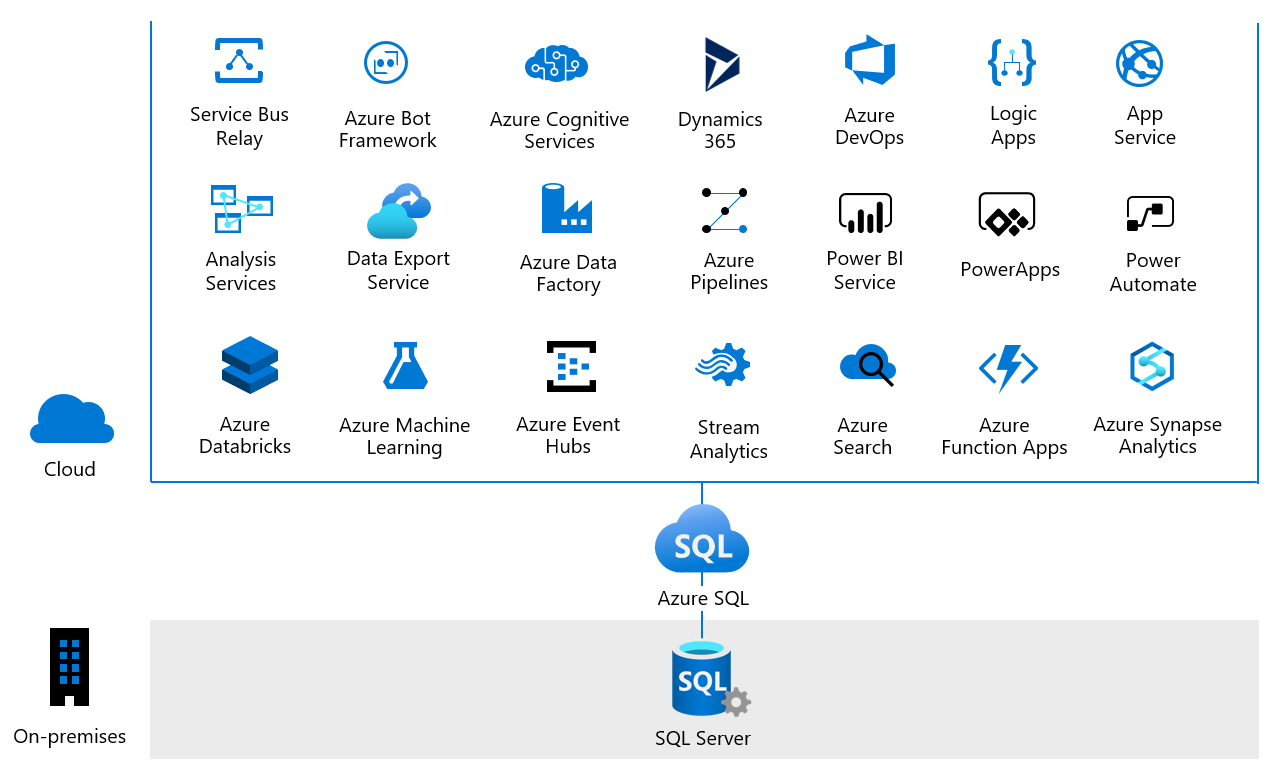This screenshot has height=781, width=1286.
Task: Open the Azure Search magnifier icon
Action: pos(868,364)
